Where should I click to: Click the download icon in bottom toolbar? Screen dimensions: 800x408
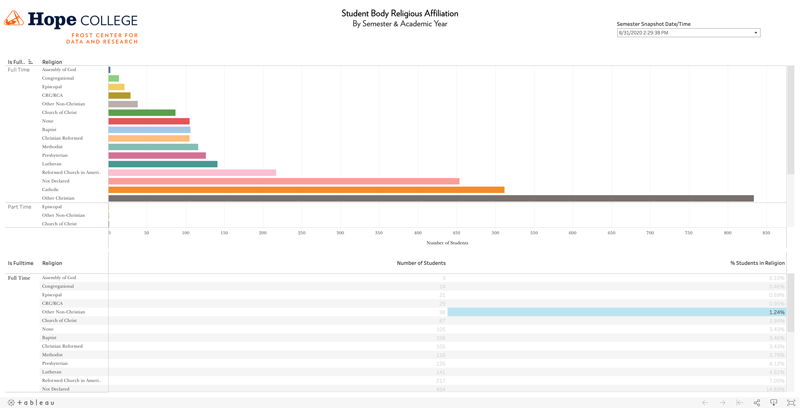point(773,402)
